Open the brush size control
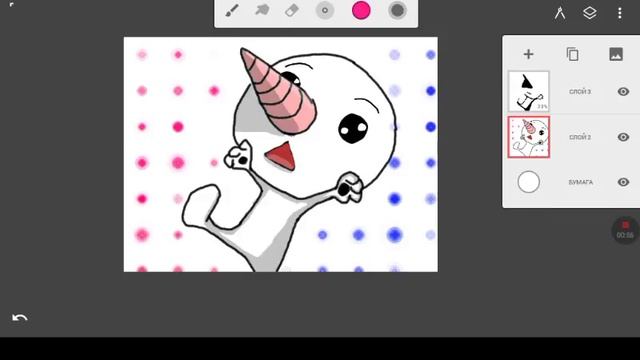The width and height of the screenshot is (640, 360). (325, 11)
